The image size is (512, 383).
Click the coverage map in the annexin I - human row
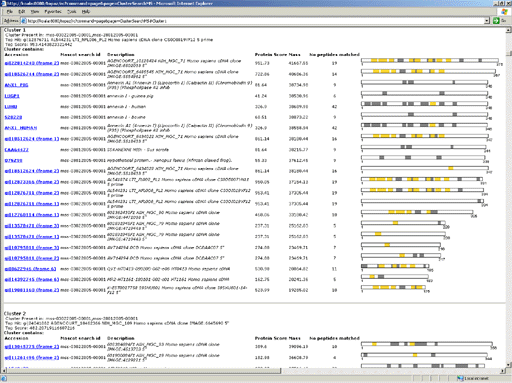click(425, 104)
